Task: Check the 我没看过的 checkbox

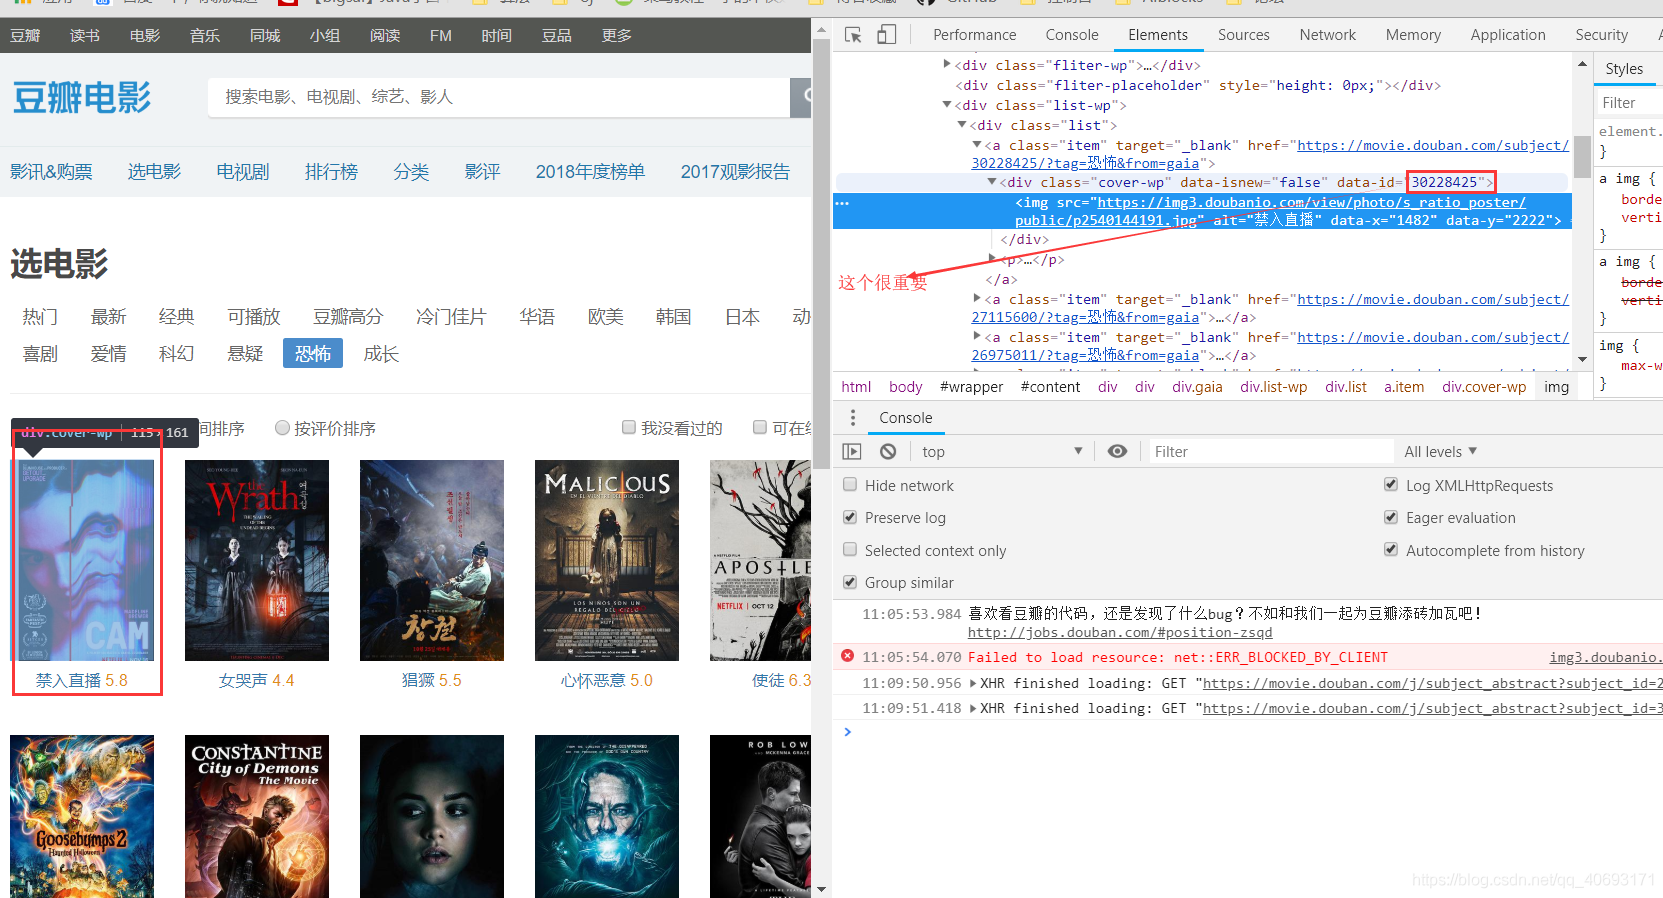Action: click(629, 428)
